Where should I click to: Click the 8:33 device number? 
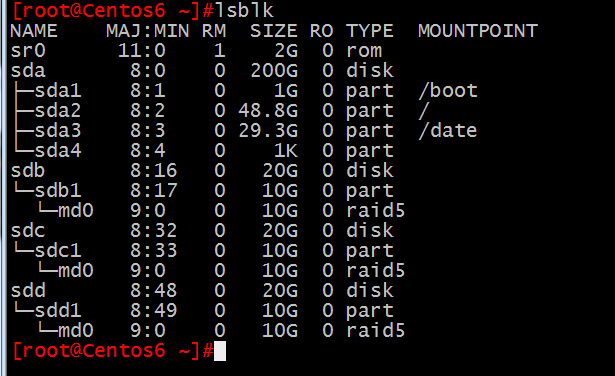pos(154,251)
